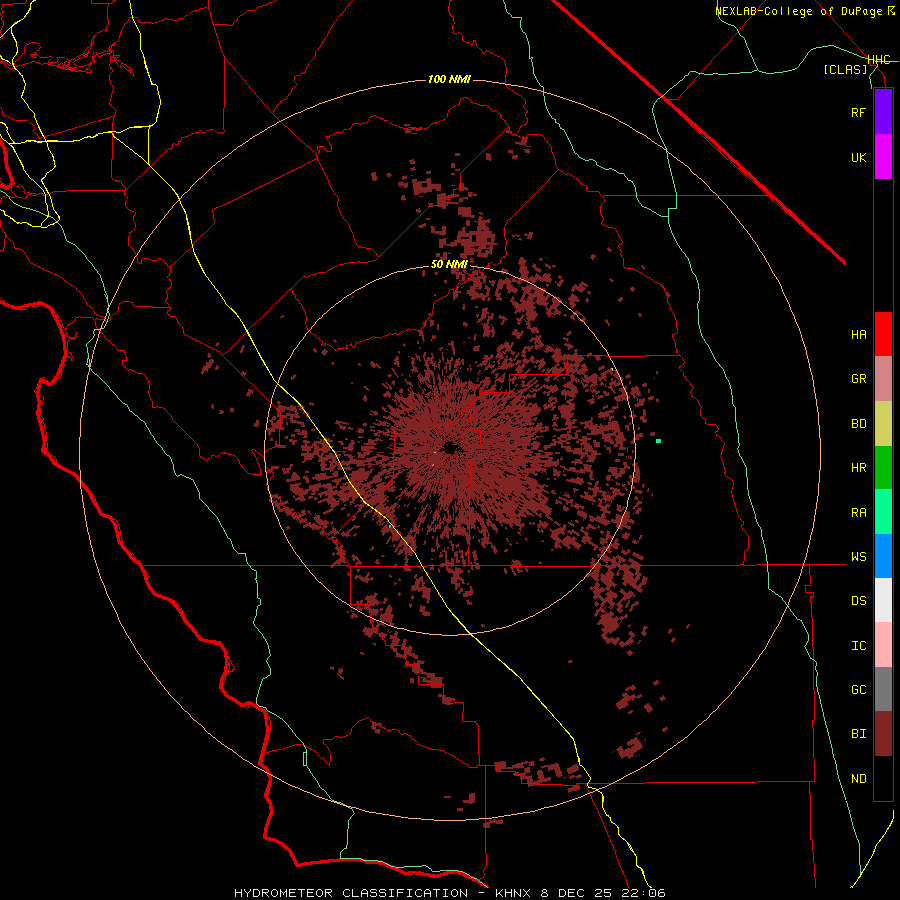Click the UK legend label
Viewport: 900px width, 900px height.
(859, 157)
